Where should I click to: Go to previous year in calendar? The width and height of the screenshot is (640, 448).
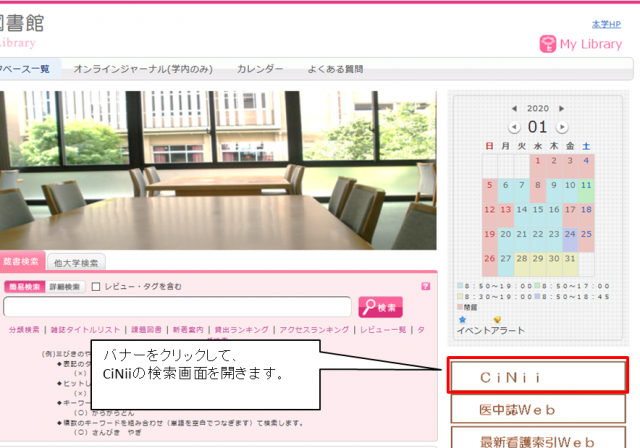[514, 108]
